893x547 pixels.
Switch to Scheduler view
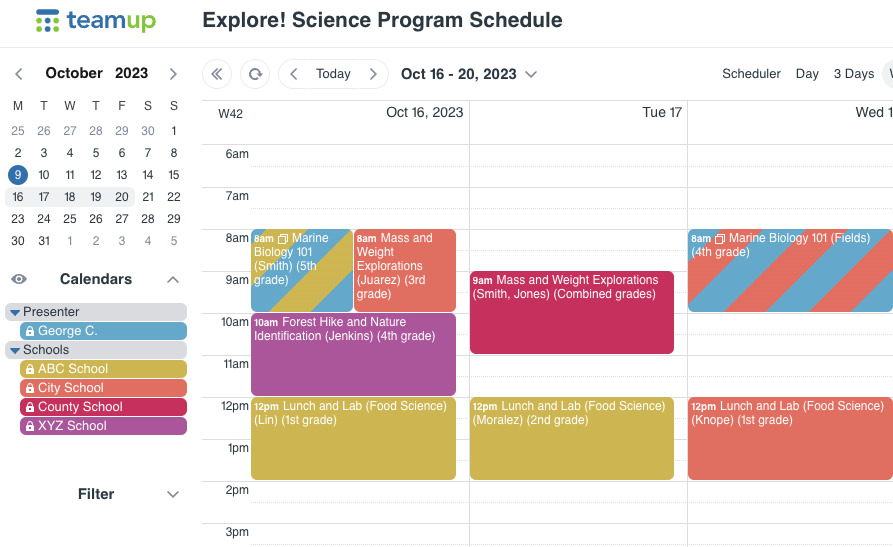(x=751, y=74)
